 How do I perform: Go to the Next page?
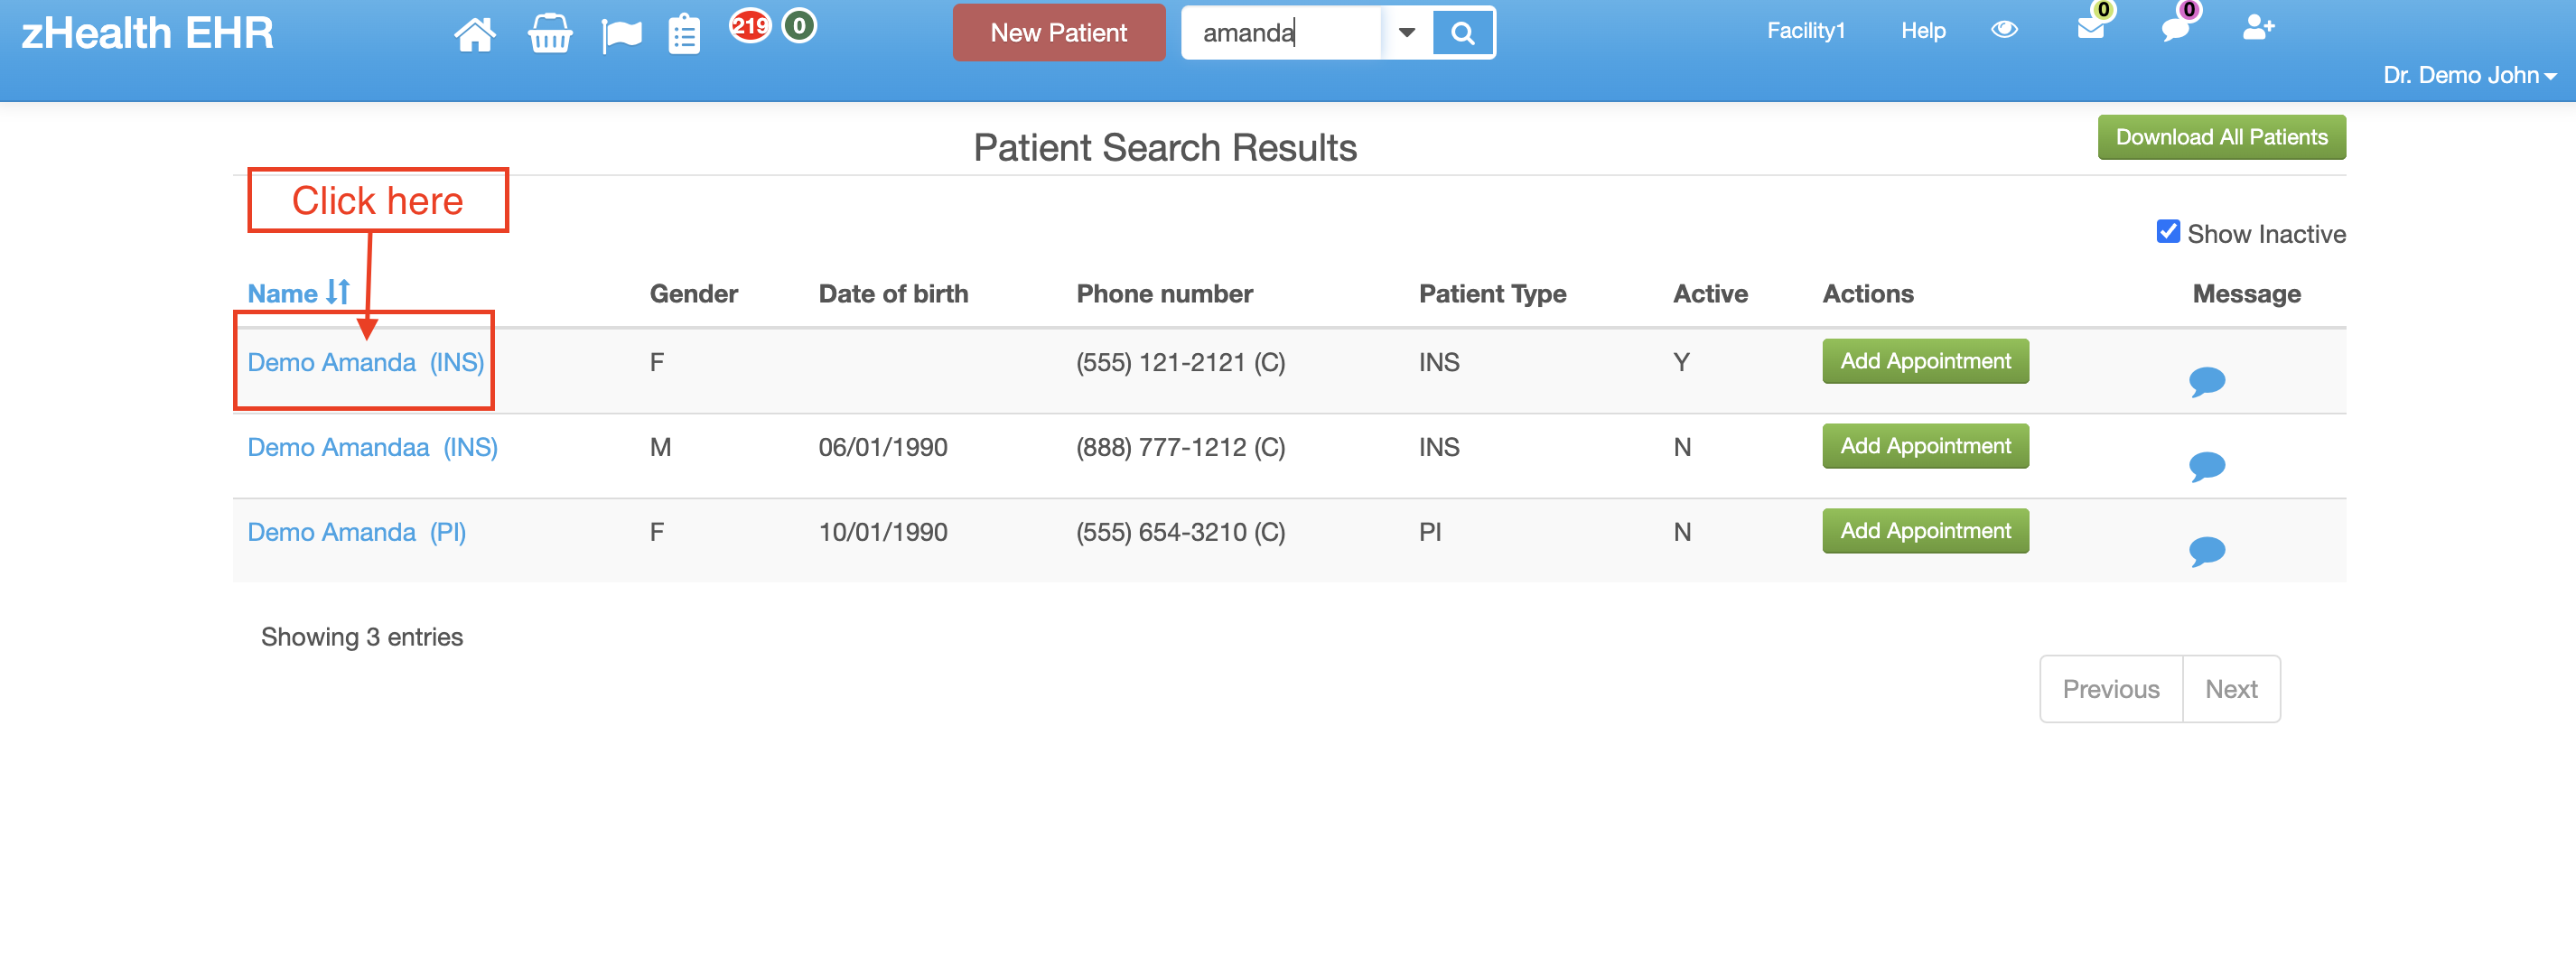(2231, 689)
